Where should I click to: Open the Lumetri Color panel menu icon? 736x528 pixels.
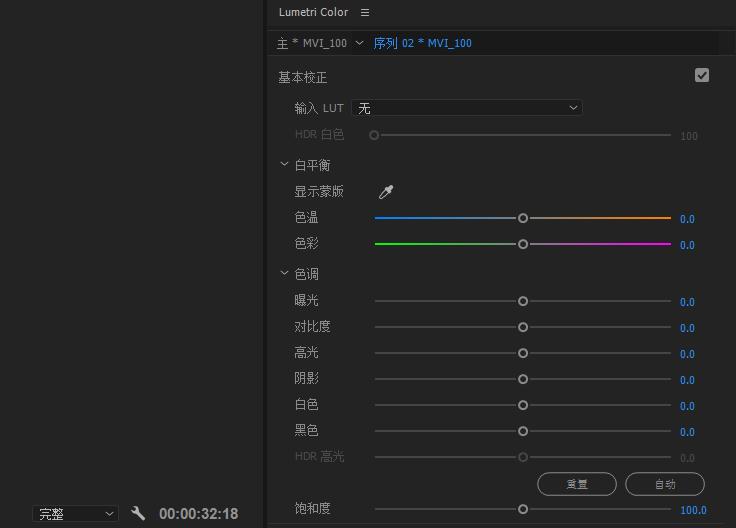coord(365,13)
